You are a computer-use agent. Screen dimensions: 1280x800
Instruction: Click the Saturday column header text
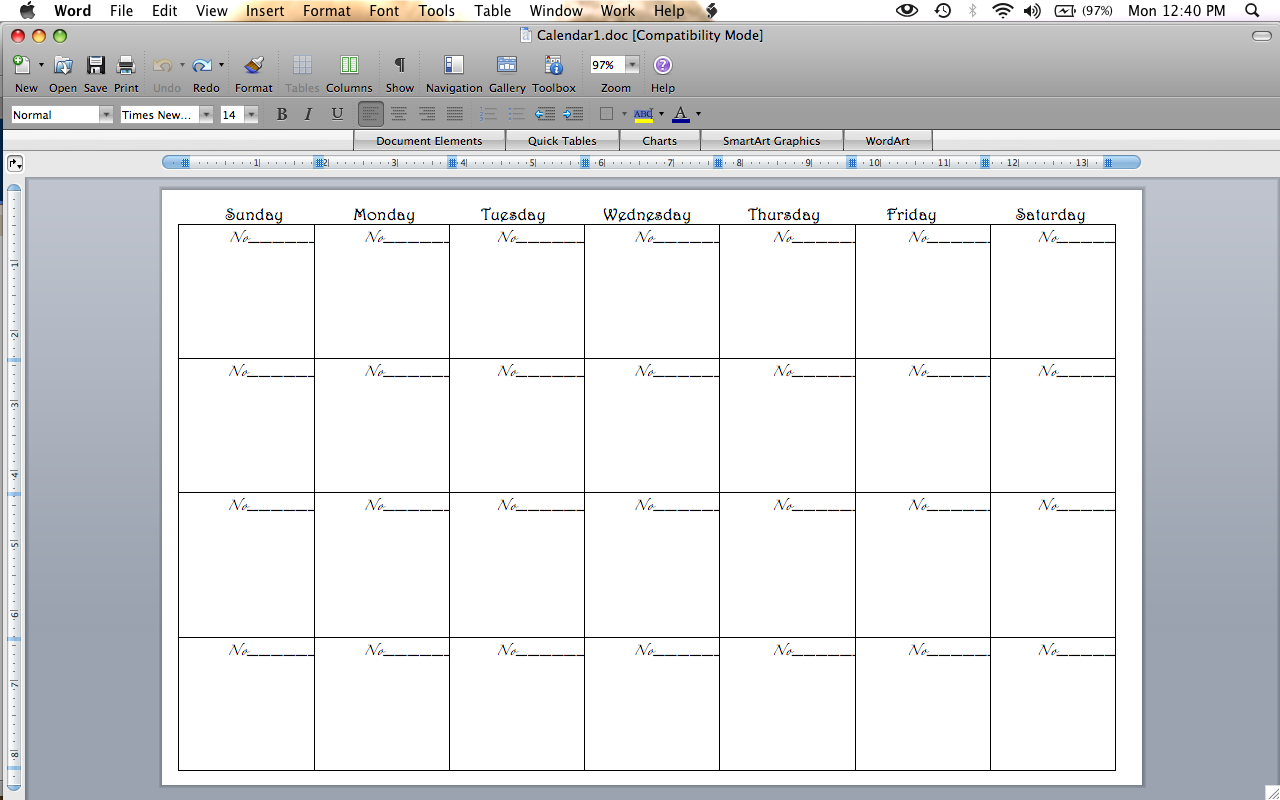pyautogui.click(x=1050, y=214)
